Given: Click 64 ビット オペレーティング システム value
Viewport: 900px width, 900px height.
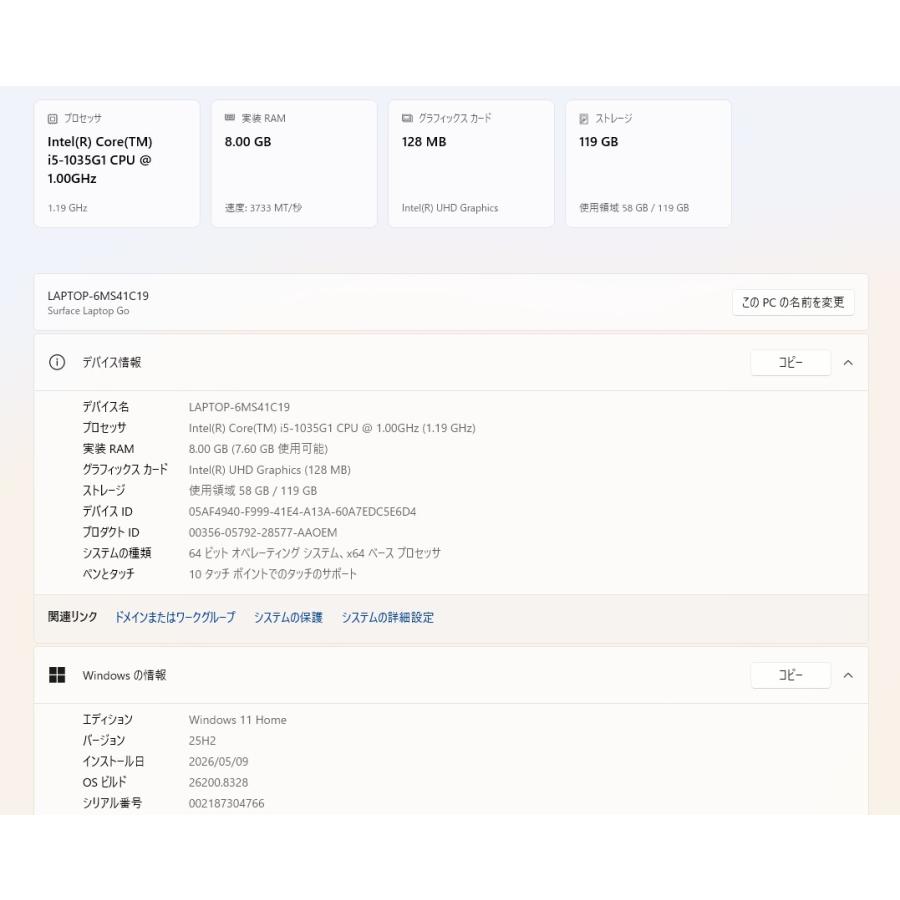Looking at the screenshot, I should pos(315,553).
